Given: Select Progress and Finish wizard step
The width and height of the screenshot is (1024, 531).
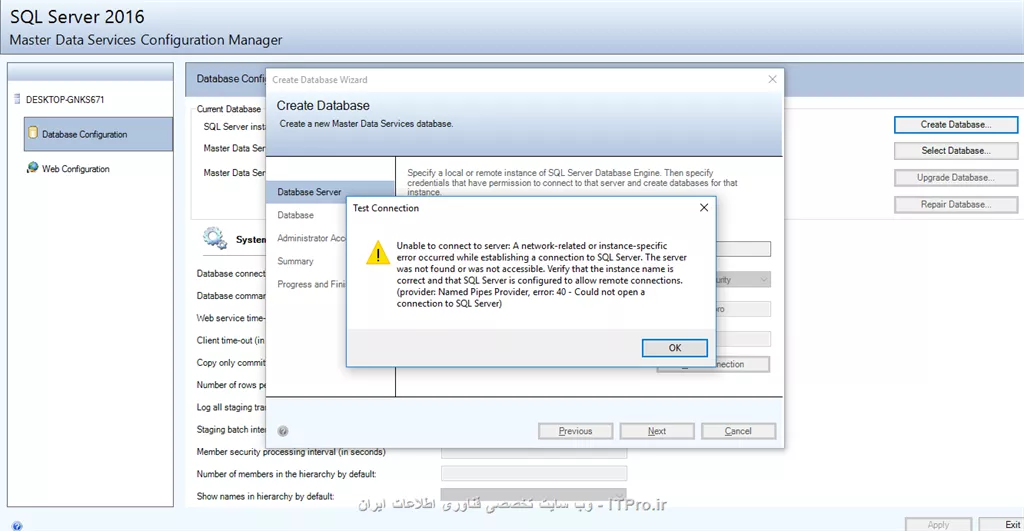Looking at the screenshot, I should (311, 284).
